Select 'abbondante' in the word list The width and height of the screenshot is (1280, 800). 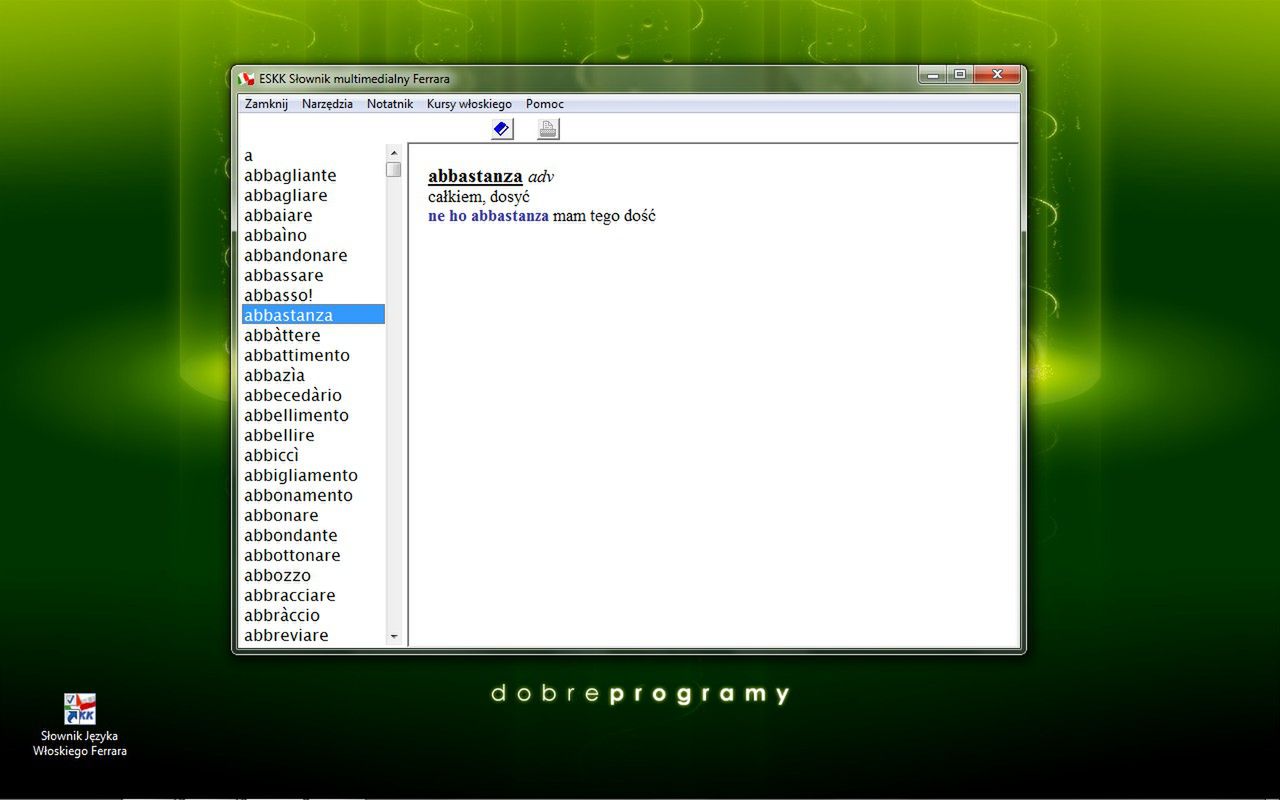point(313,535)
